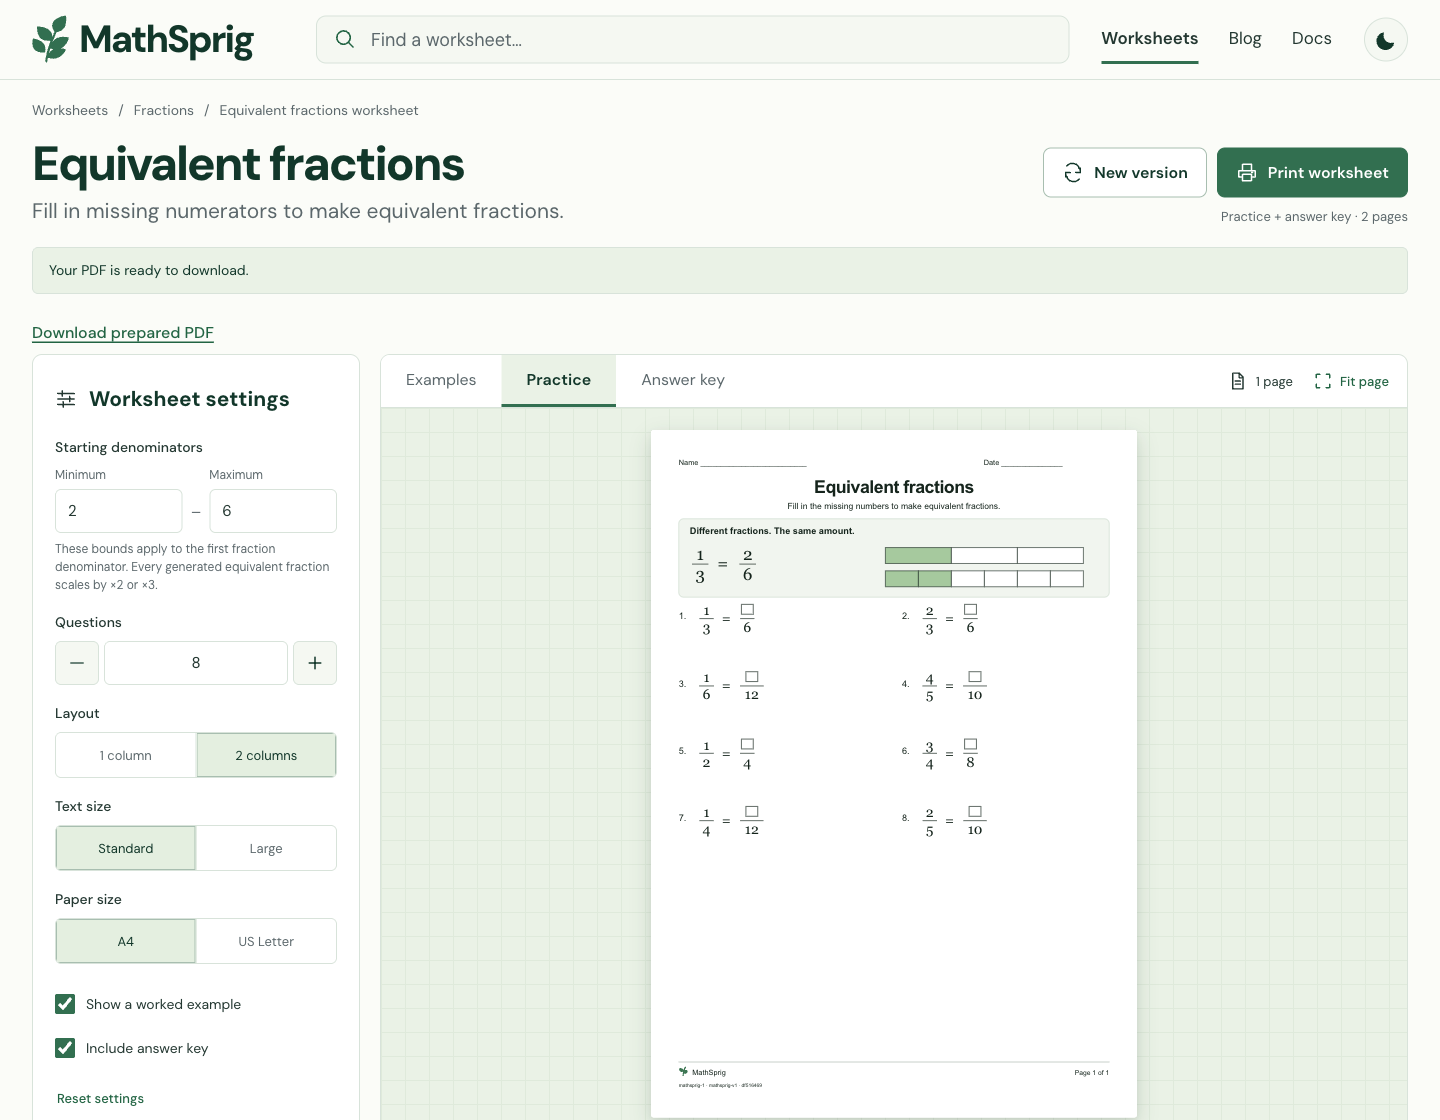Choose Standard text size
The height and width of the screenshot is (1120, 1440).
coord(126,848)
